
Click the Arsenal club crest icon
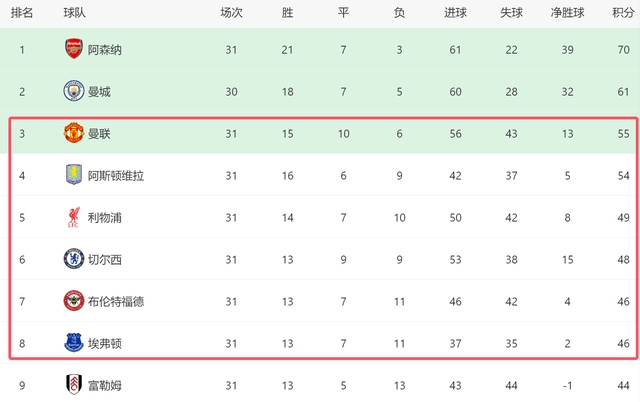pyautogui.click(x=73, y=49)
